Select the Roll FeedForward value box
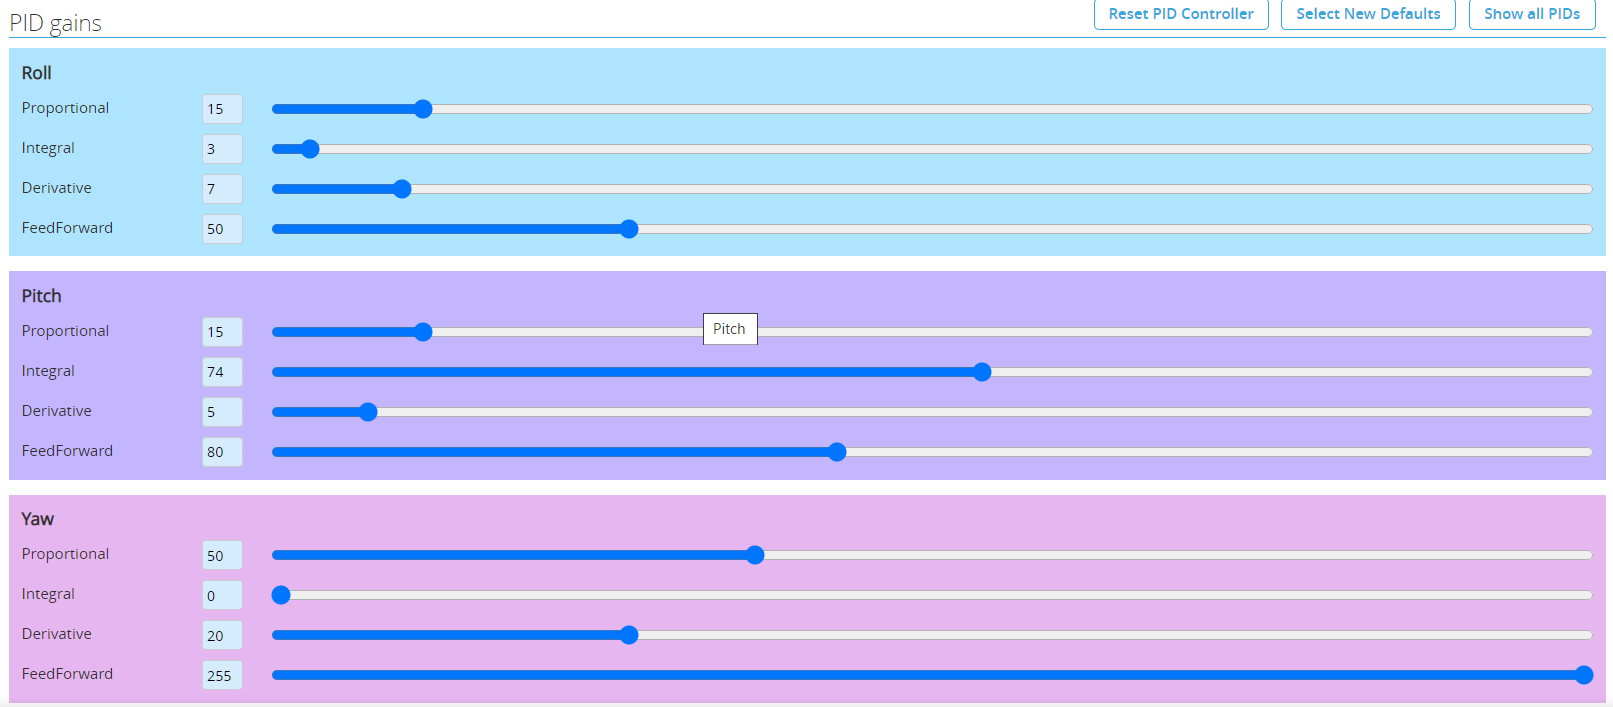This screenshot has height=707, width=1613. coord(222,229)
